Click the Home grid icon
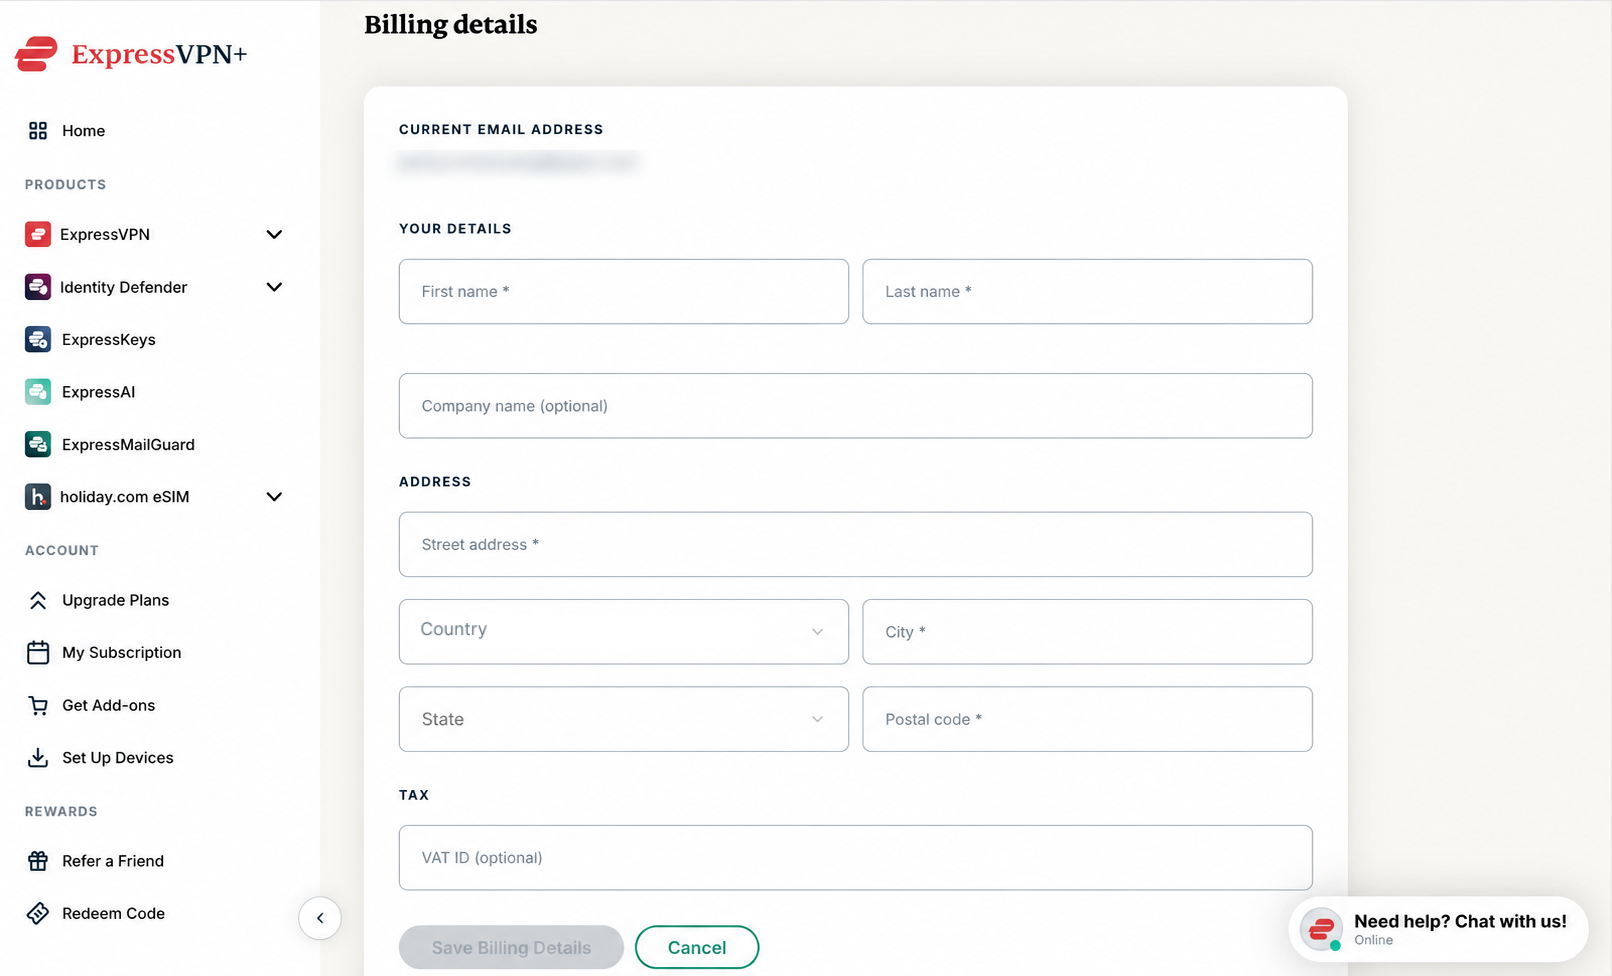Image resolution: width=1612 pixels, height=976 pixels. tap(38, 131)
